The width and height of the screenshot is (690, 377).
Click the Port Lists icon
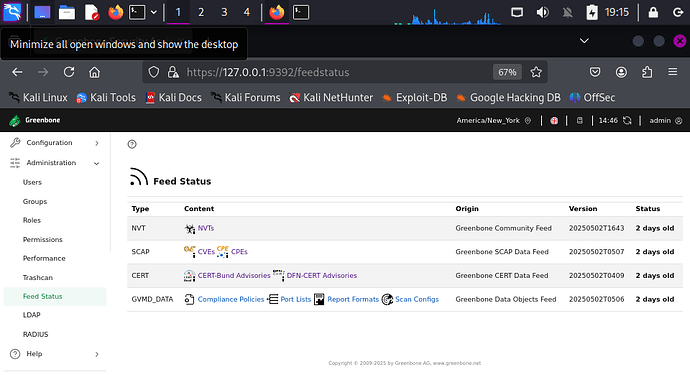click(x=273, y=299)
